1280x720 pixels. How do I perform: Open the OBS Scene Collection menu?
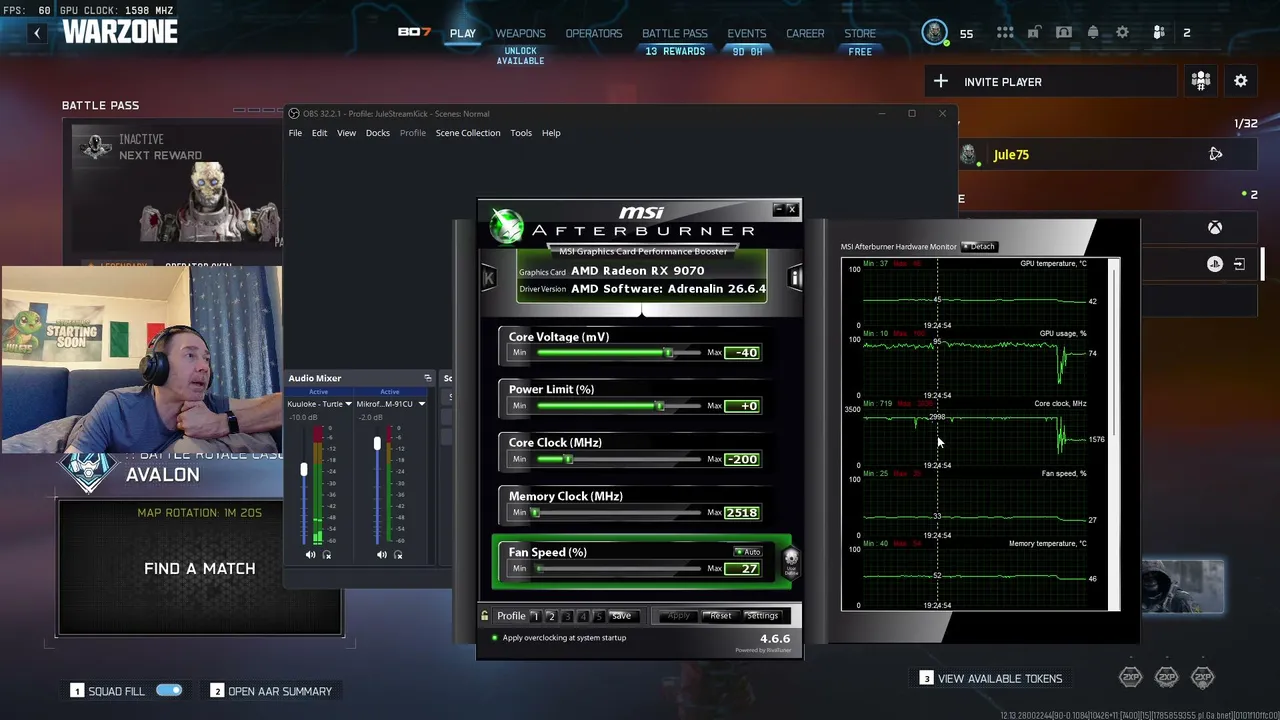pos(468,133)
